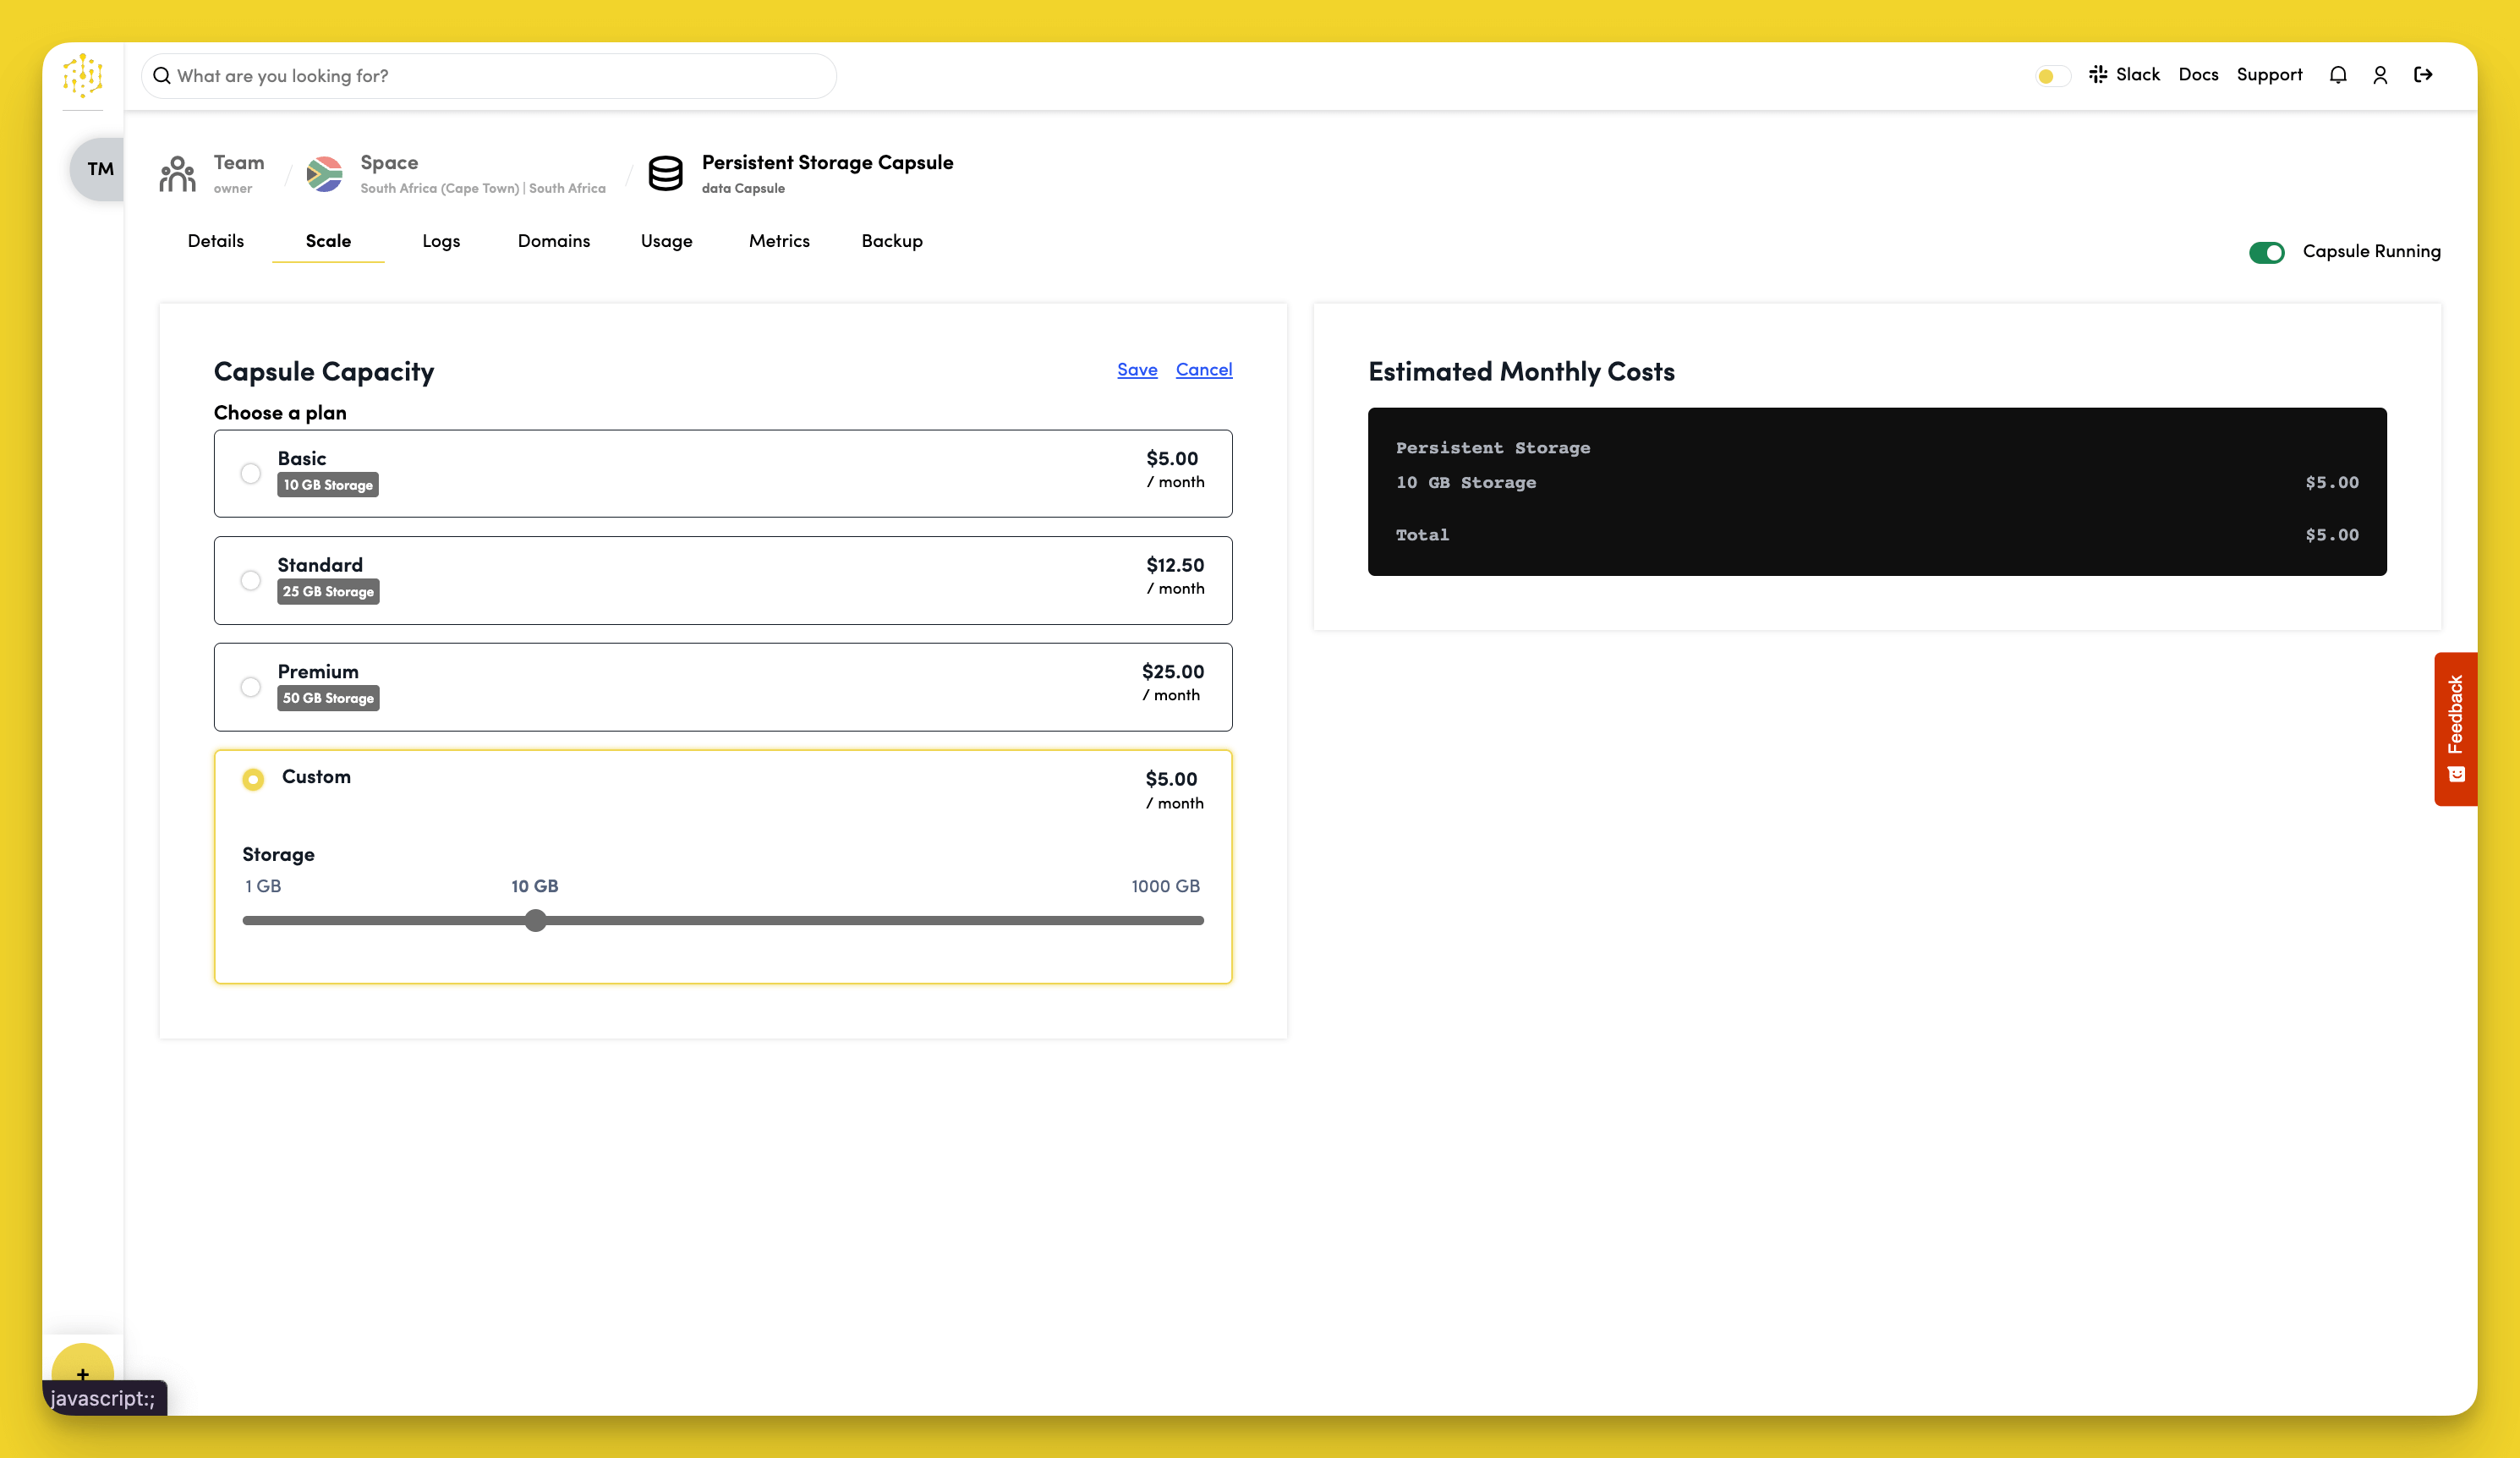Screen dimensions: 2520x1458
Task: Switch to the Backup tab
Action: pos(891,241)
